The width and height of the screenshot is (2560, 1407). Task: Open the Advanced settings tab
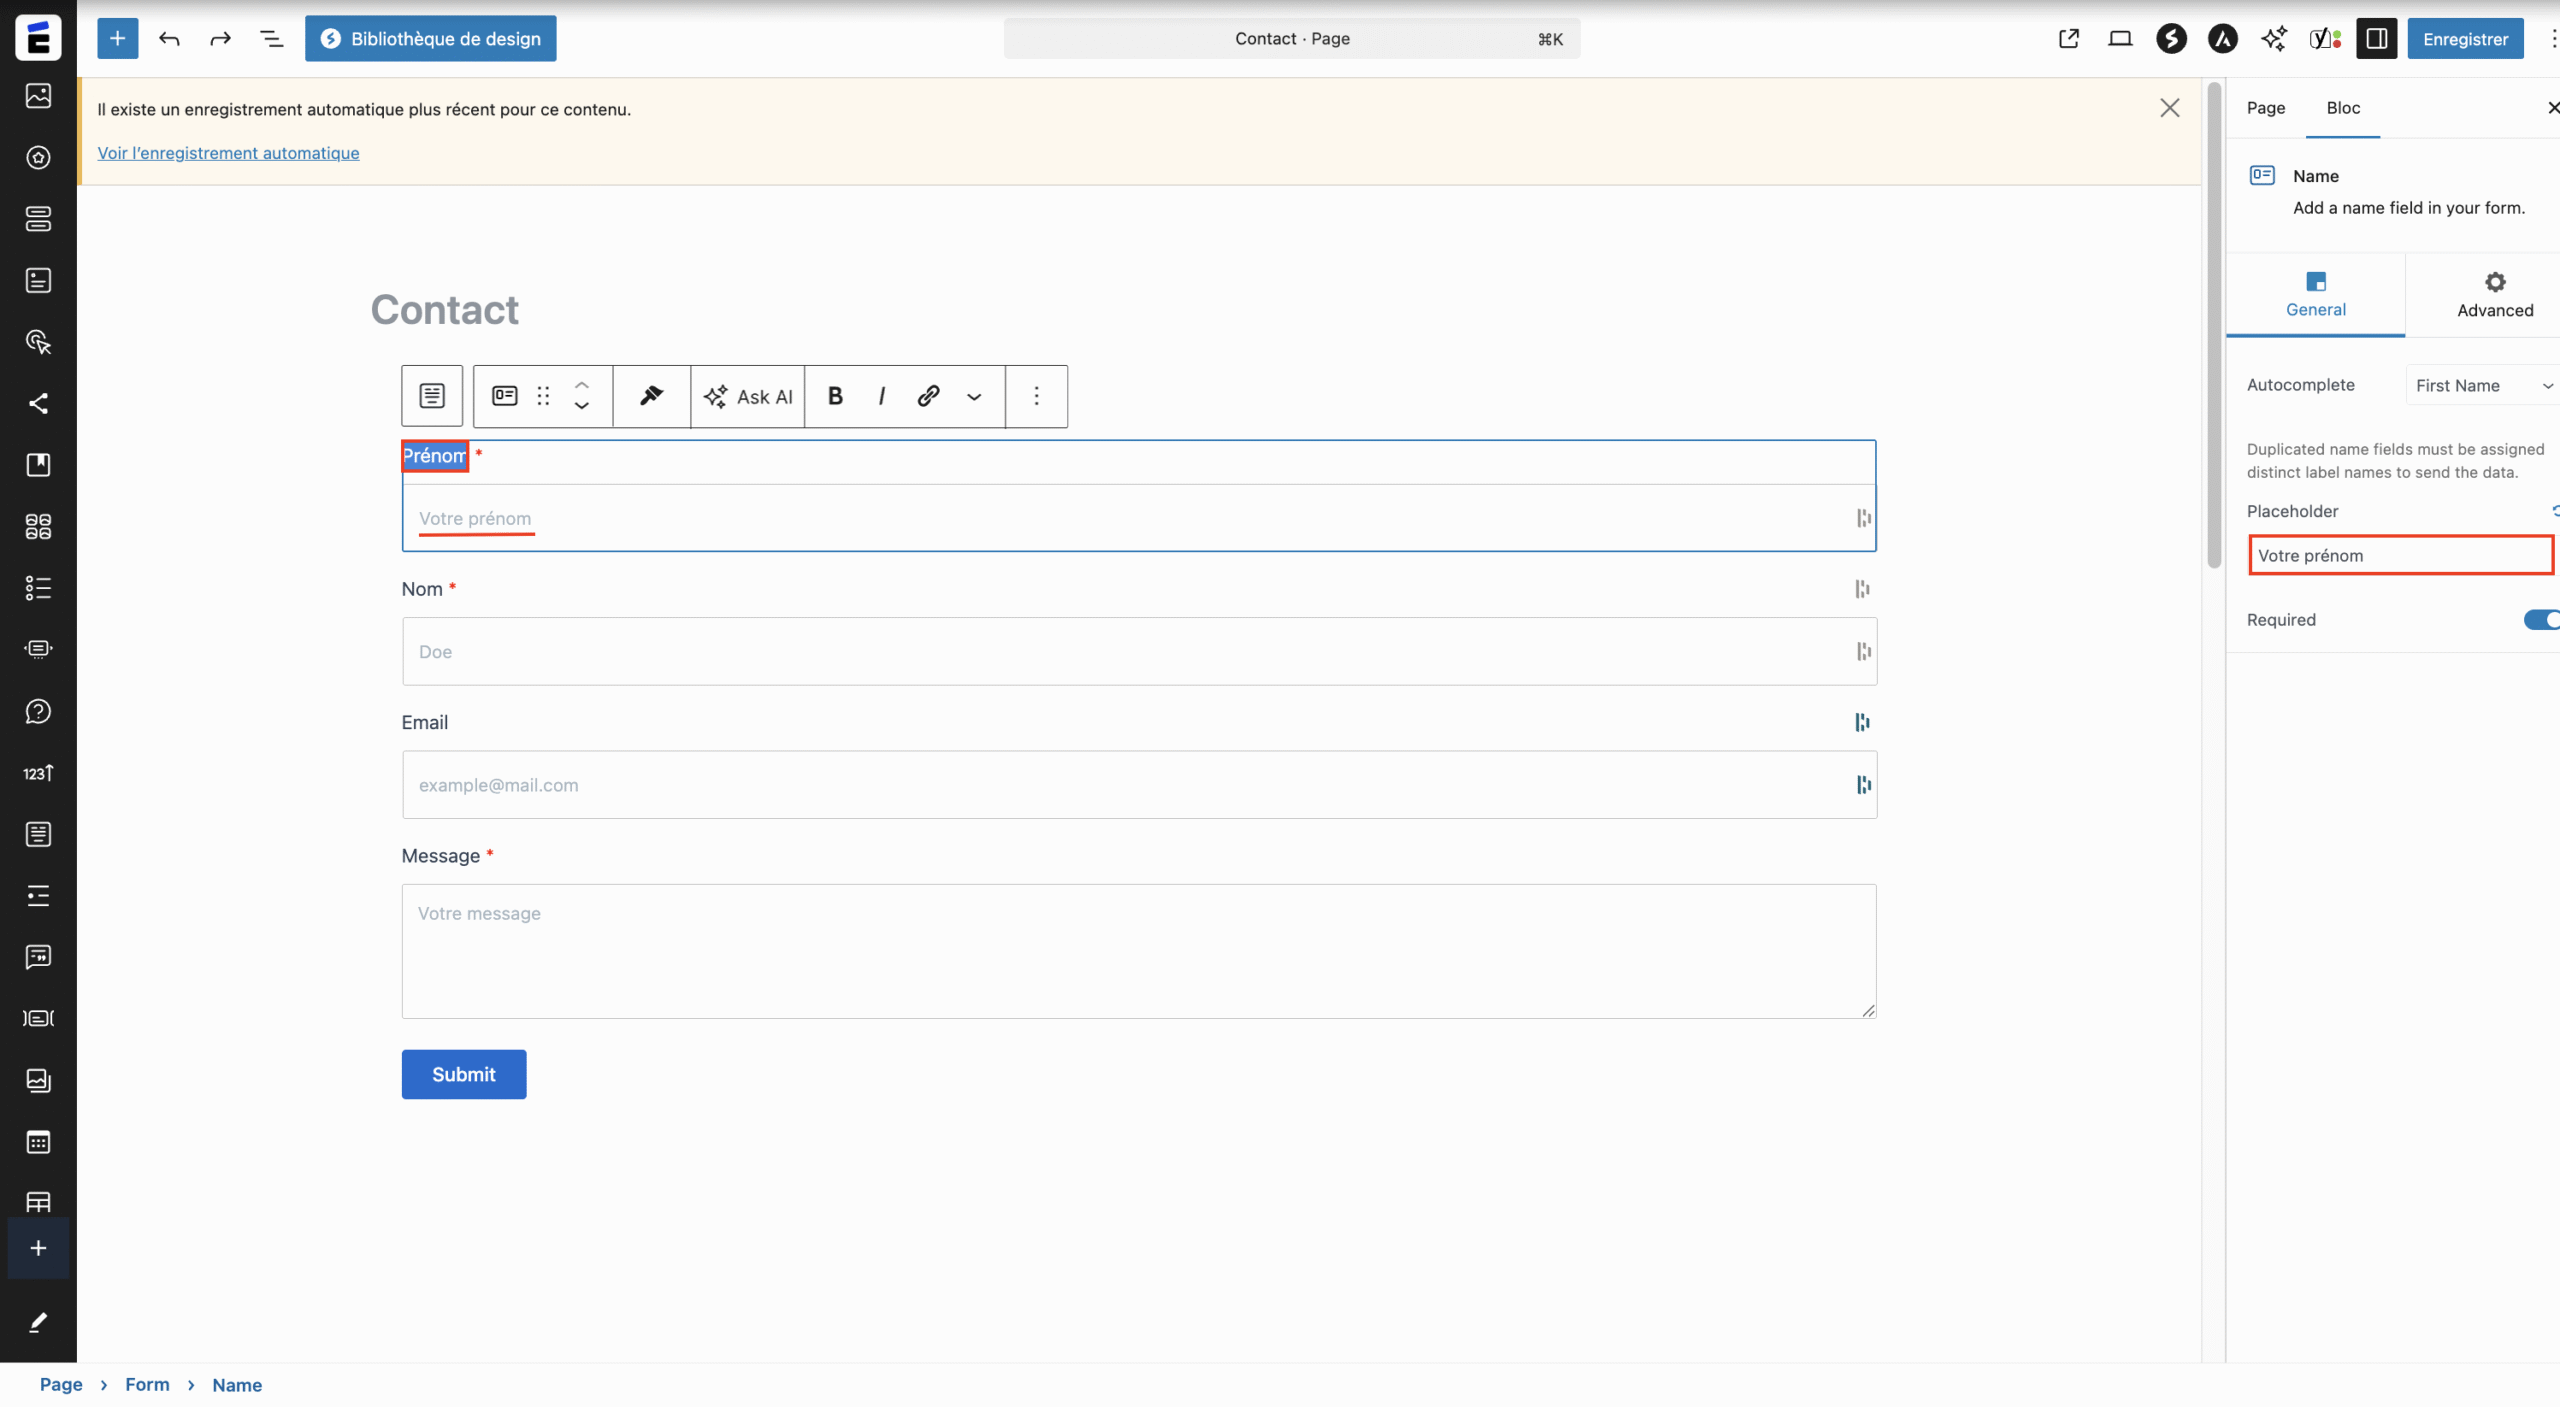(2494, 295)
